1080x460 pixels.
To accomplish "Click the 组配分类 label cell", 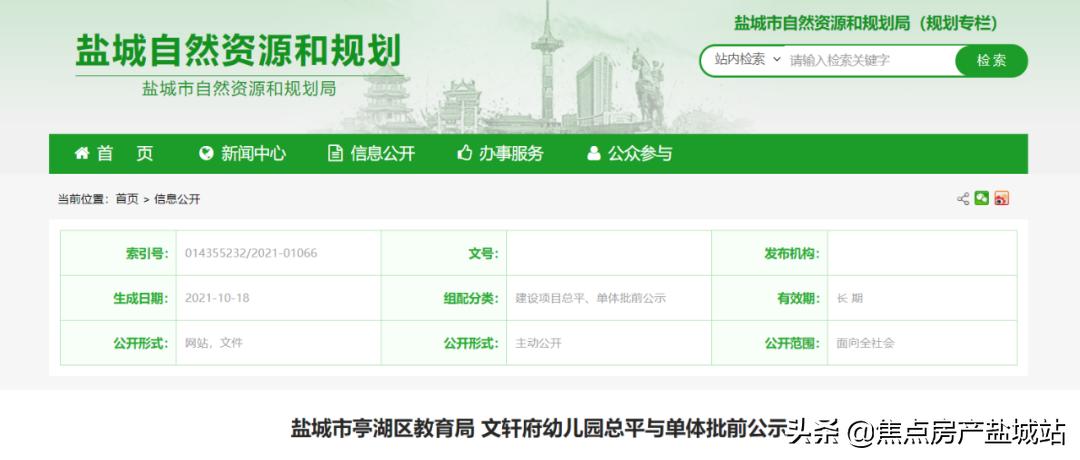I will click(444, 298).
